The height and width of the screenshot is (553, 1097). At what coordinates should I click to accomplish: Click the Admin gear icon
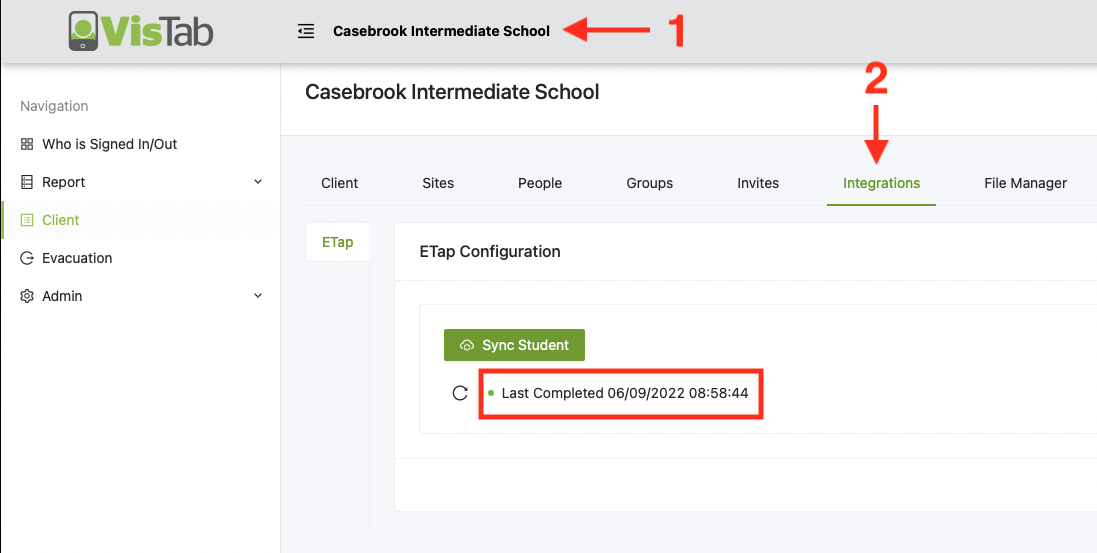click(x=27, y=296)
